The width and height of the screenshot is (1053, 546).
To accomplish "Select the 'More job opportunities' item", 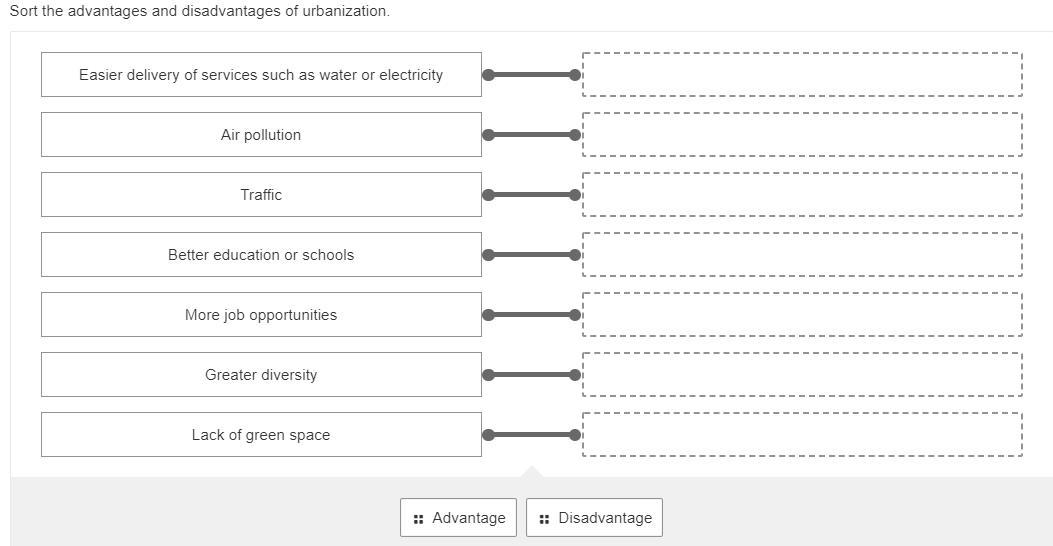I will [261, 315].
